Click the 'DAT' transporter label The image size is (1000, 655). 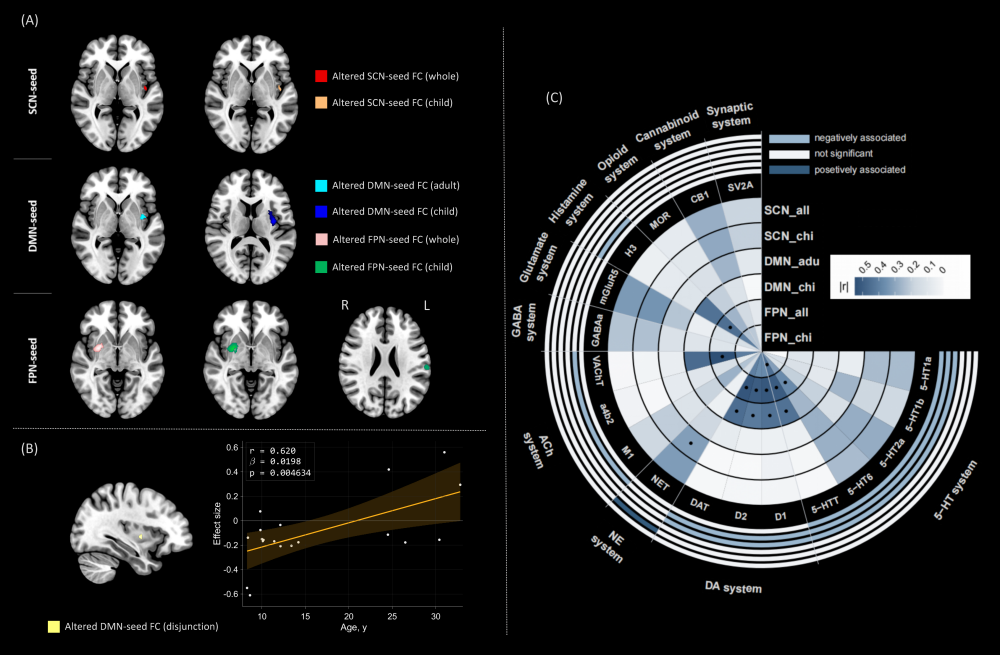[700, 504]
